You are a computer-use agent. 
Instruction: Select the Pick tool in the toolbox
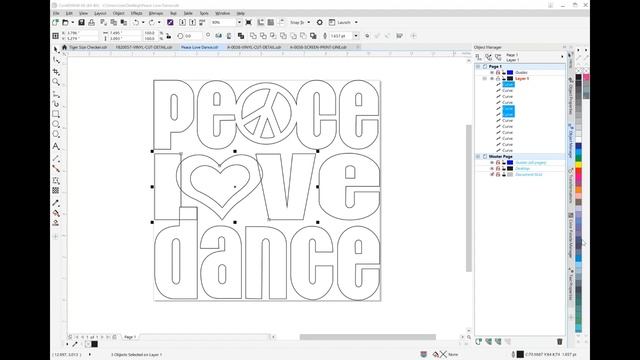pyautogui.click(x=56, y=49)
